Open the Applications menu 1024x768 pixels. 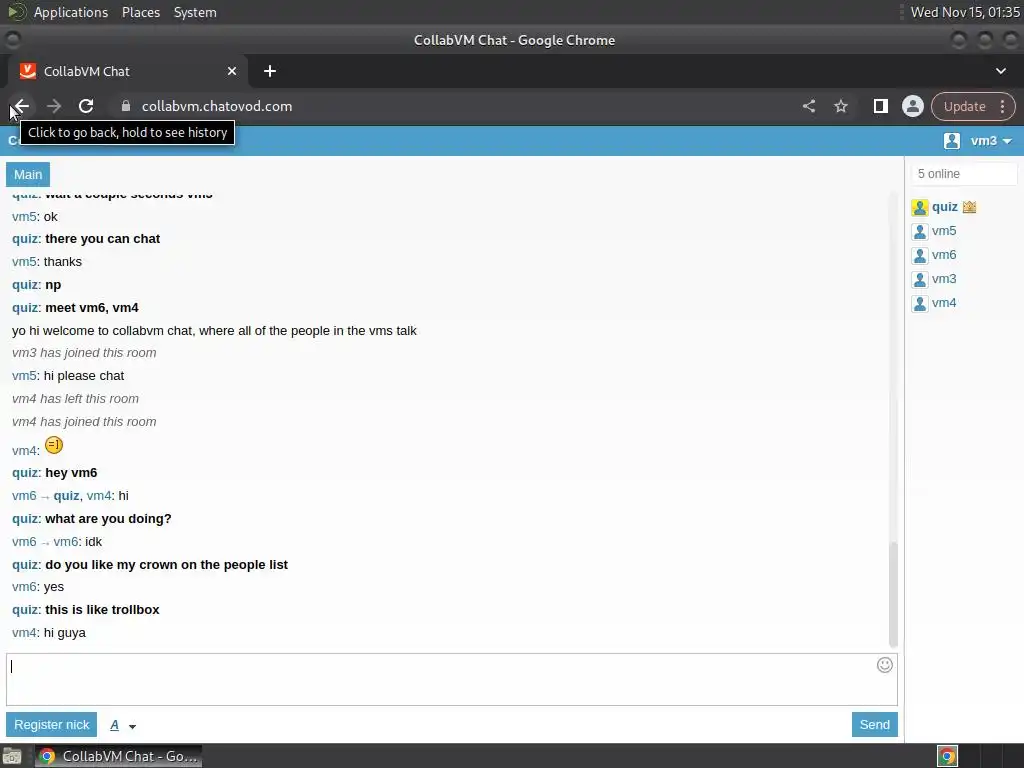point(71,12)
